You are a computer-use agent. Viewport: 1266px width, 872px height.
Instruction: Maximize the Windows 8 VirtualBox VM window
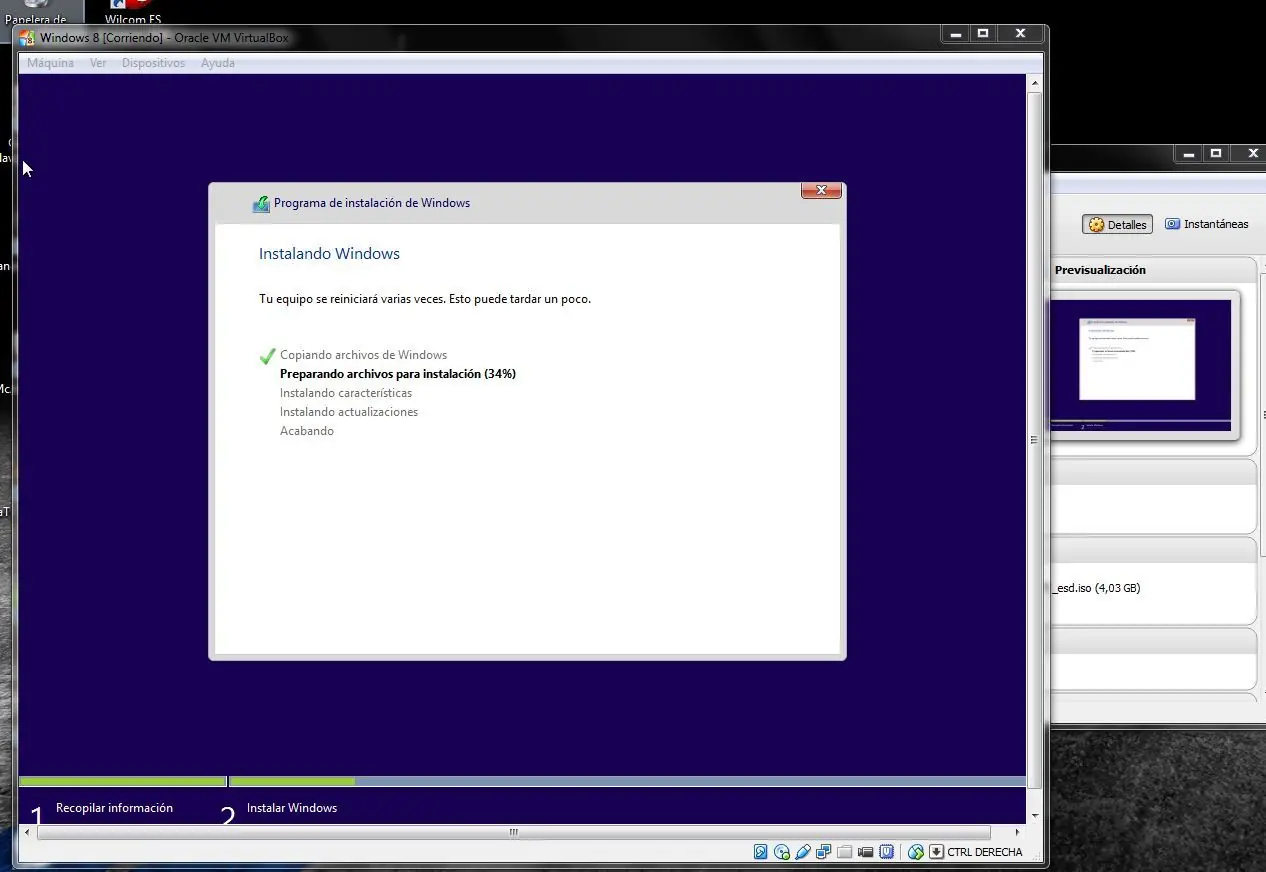tap(983, 33)
